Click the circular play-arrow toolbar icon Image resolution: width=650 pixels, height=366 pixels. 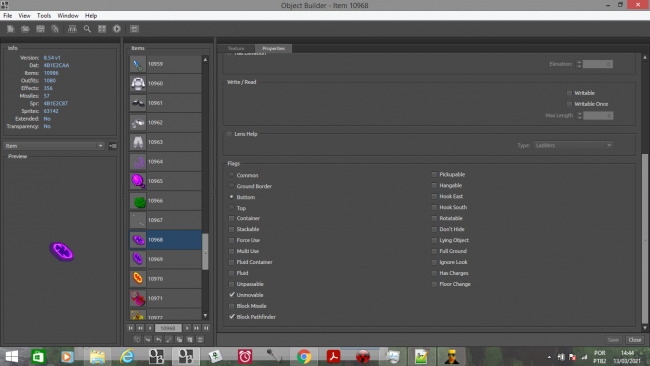pyautogui.click(x=117, y=29)
